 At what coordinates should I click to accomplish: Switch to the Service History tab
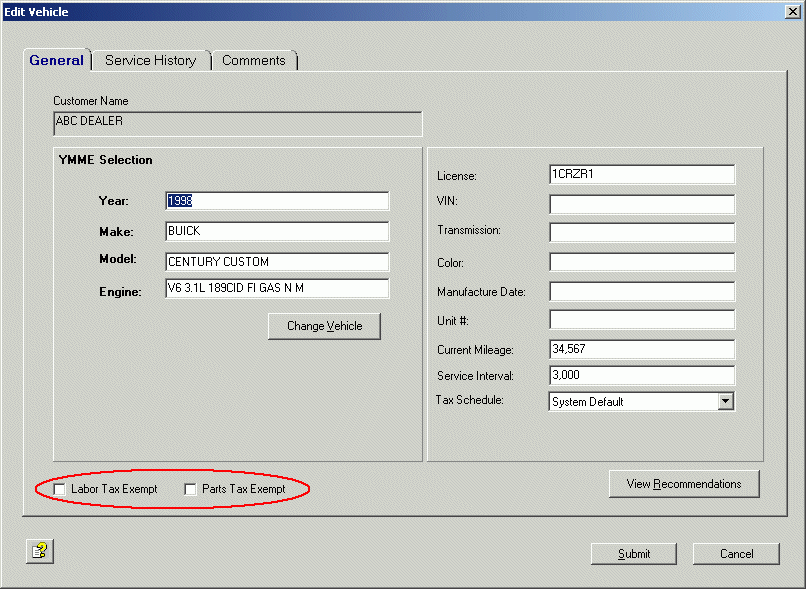[x=150, y=61]
